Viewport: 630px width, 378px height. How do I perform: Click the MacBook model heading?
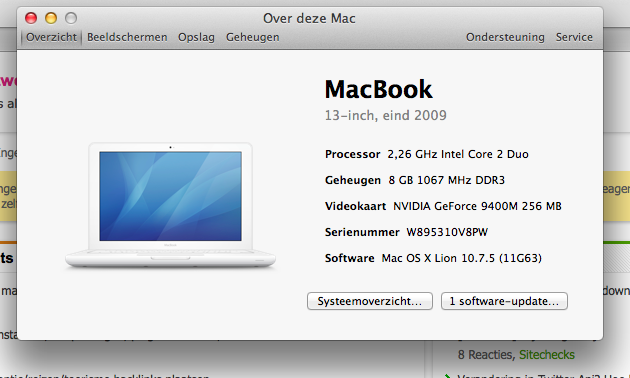[378, 89]
